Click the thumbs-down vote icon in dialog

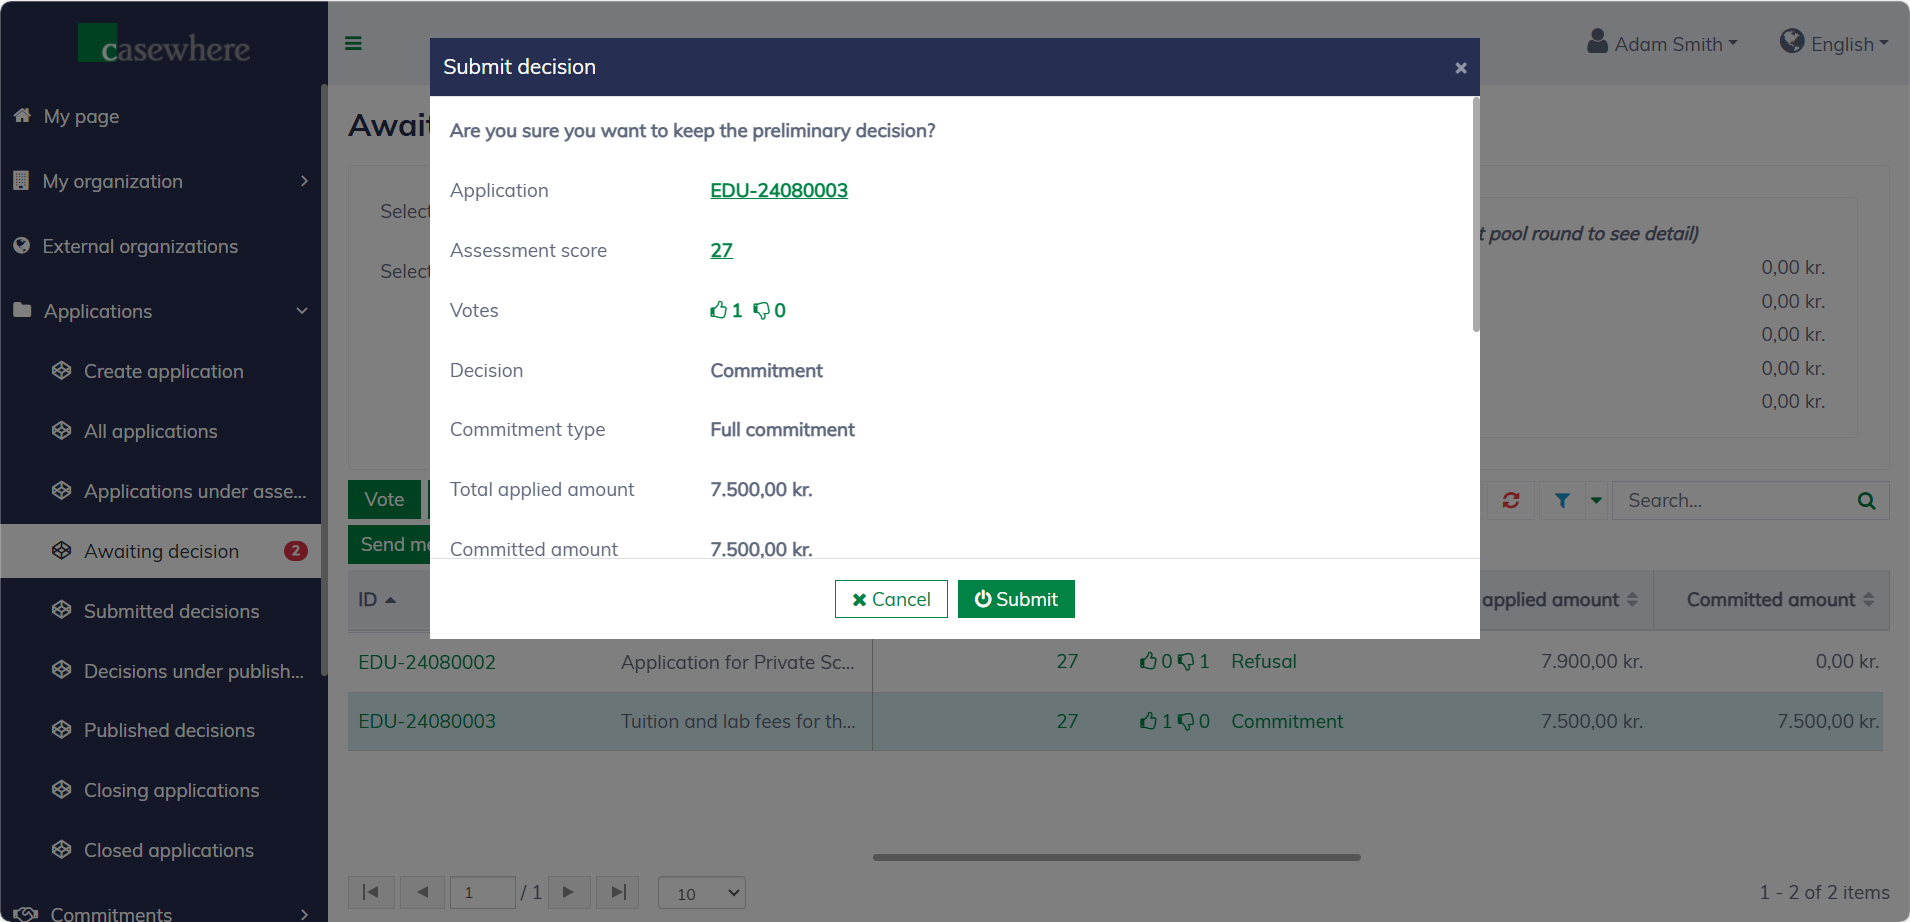pyautogui.click(x=761, y=311)
